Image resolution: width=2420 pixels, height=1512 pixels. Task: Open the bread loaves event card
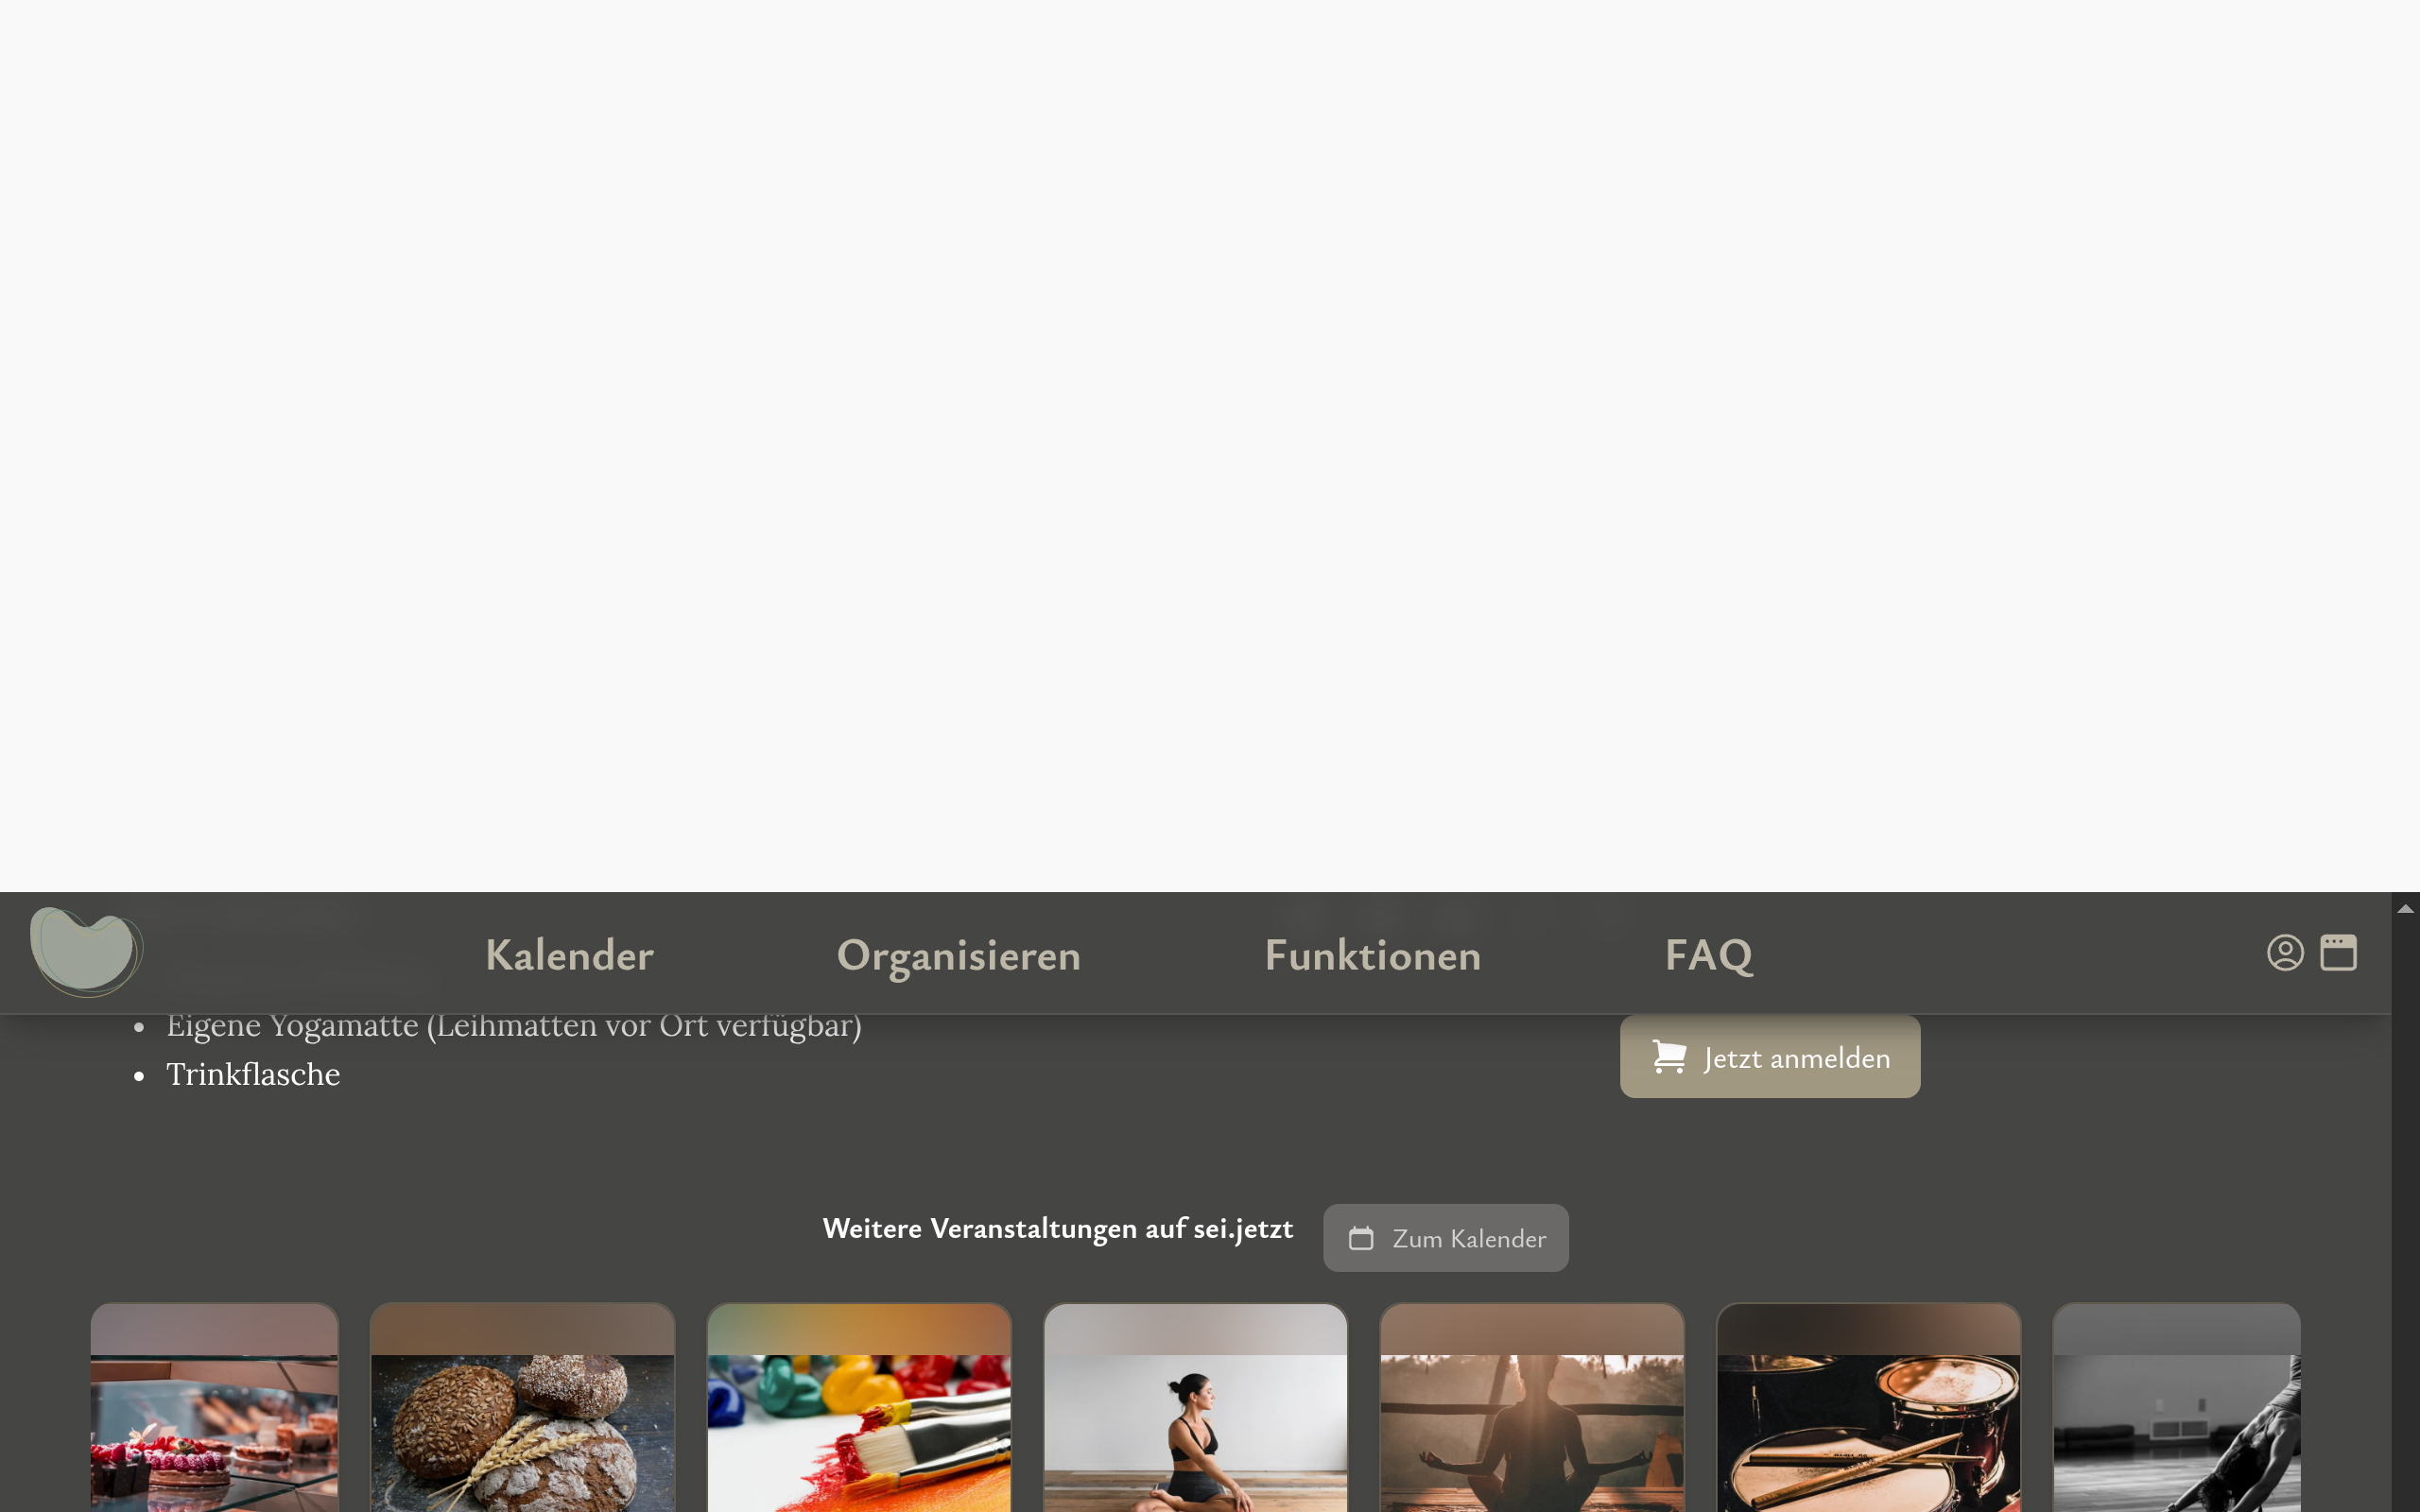click(x=522, y=1407)
